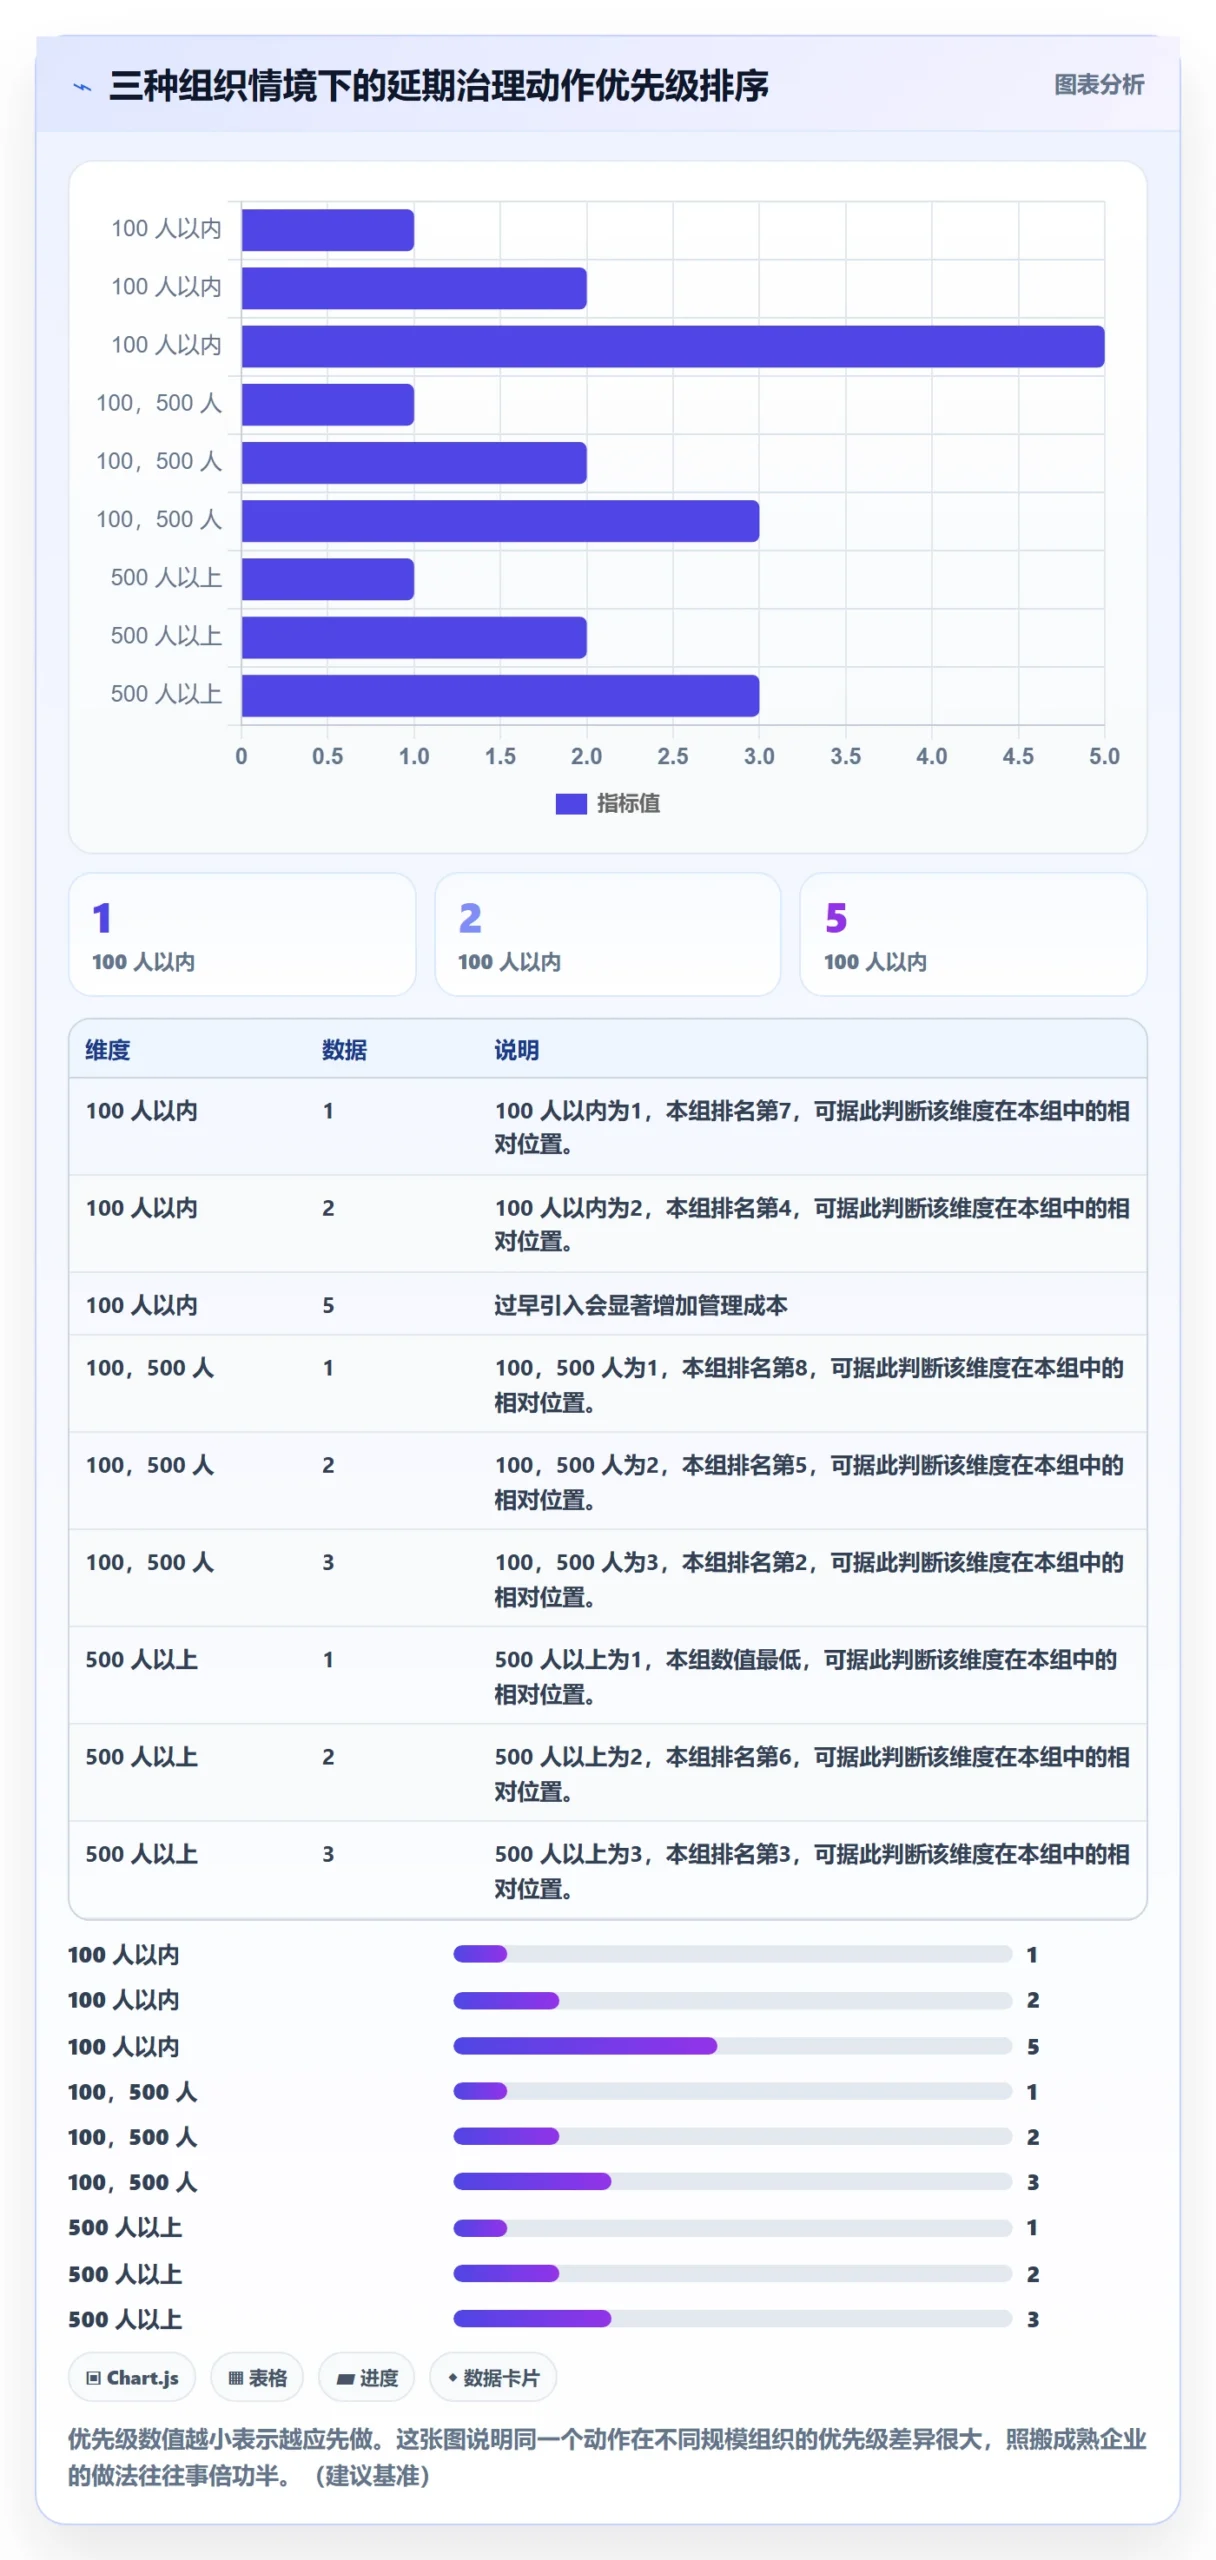Click the 100,500 人 progress bar valued 2
This screenshot has width=1216, height=2560.
[x=732, y=2136]
